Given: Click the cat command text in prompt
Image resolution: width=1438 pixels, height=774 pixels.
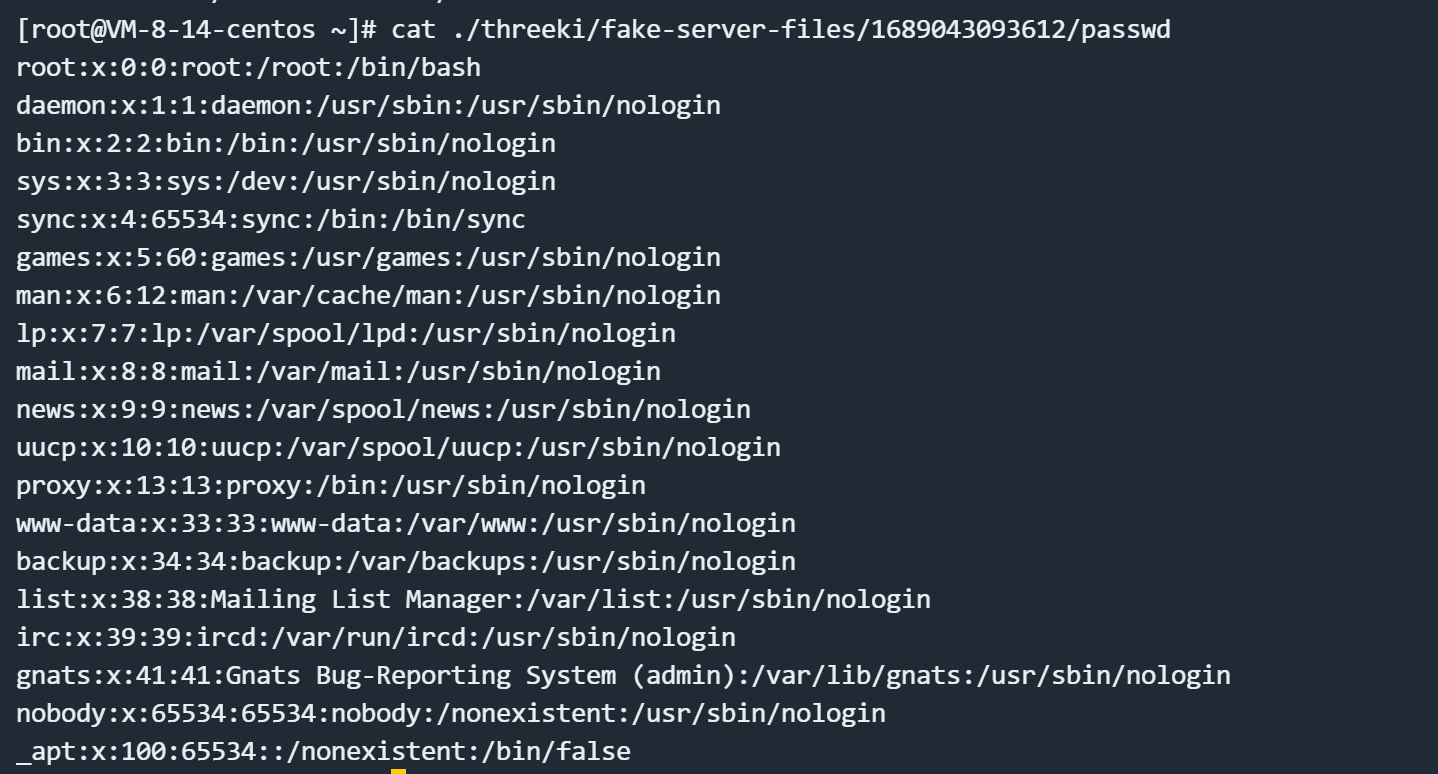Looking at the screenshot, I should [x=413, y=29].
